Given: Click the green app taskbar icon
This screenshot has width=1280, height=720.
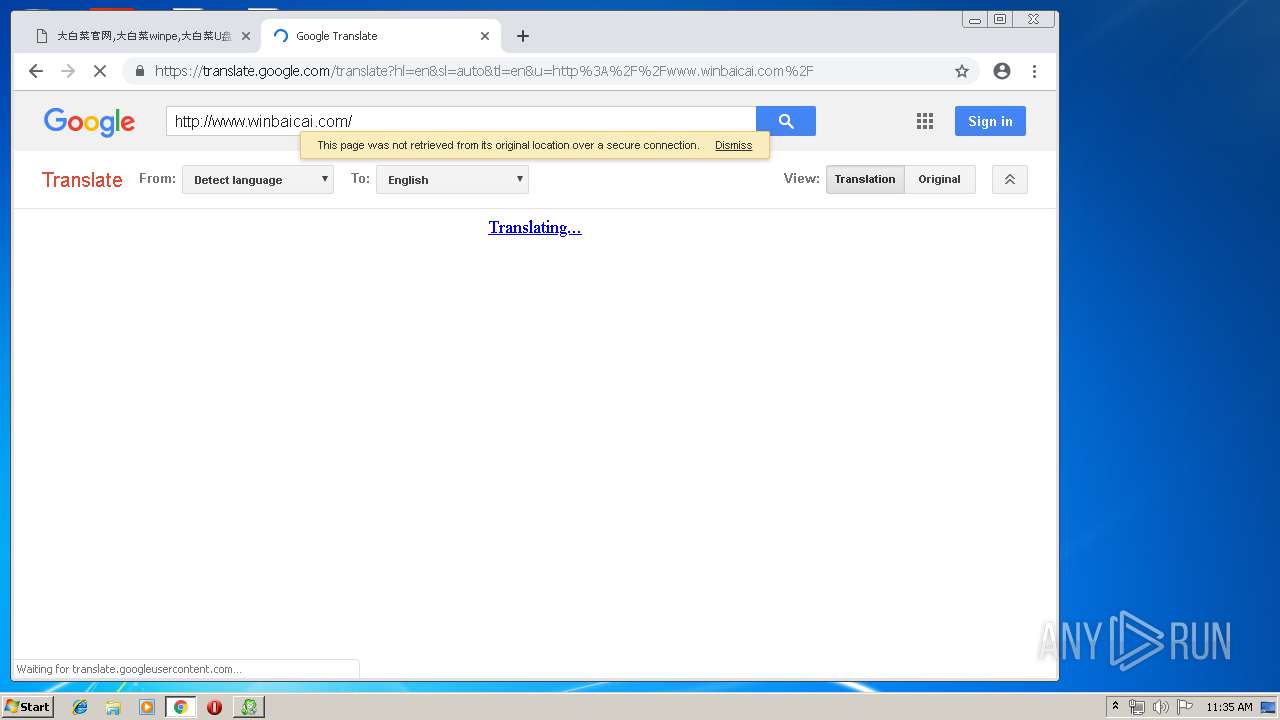Looking at the screenshot, I should 248,707.
